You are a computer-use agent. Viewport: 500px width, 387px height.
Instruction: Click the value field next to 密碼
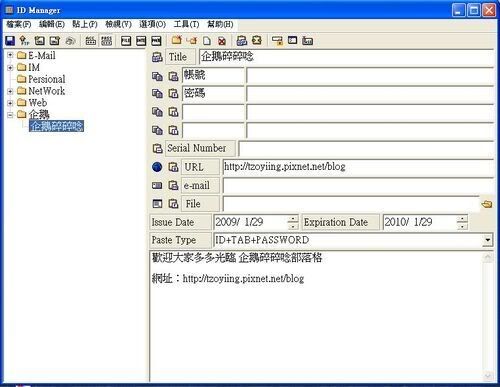tap(370, 94)
